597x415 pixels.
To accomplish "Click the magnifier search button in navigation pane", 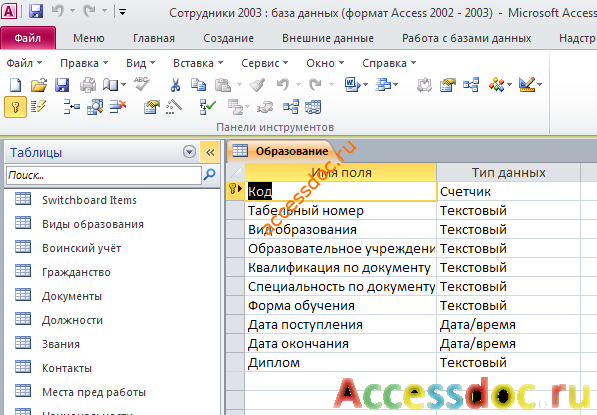I will point(209,175).
